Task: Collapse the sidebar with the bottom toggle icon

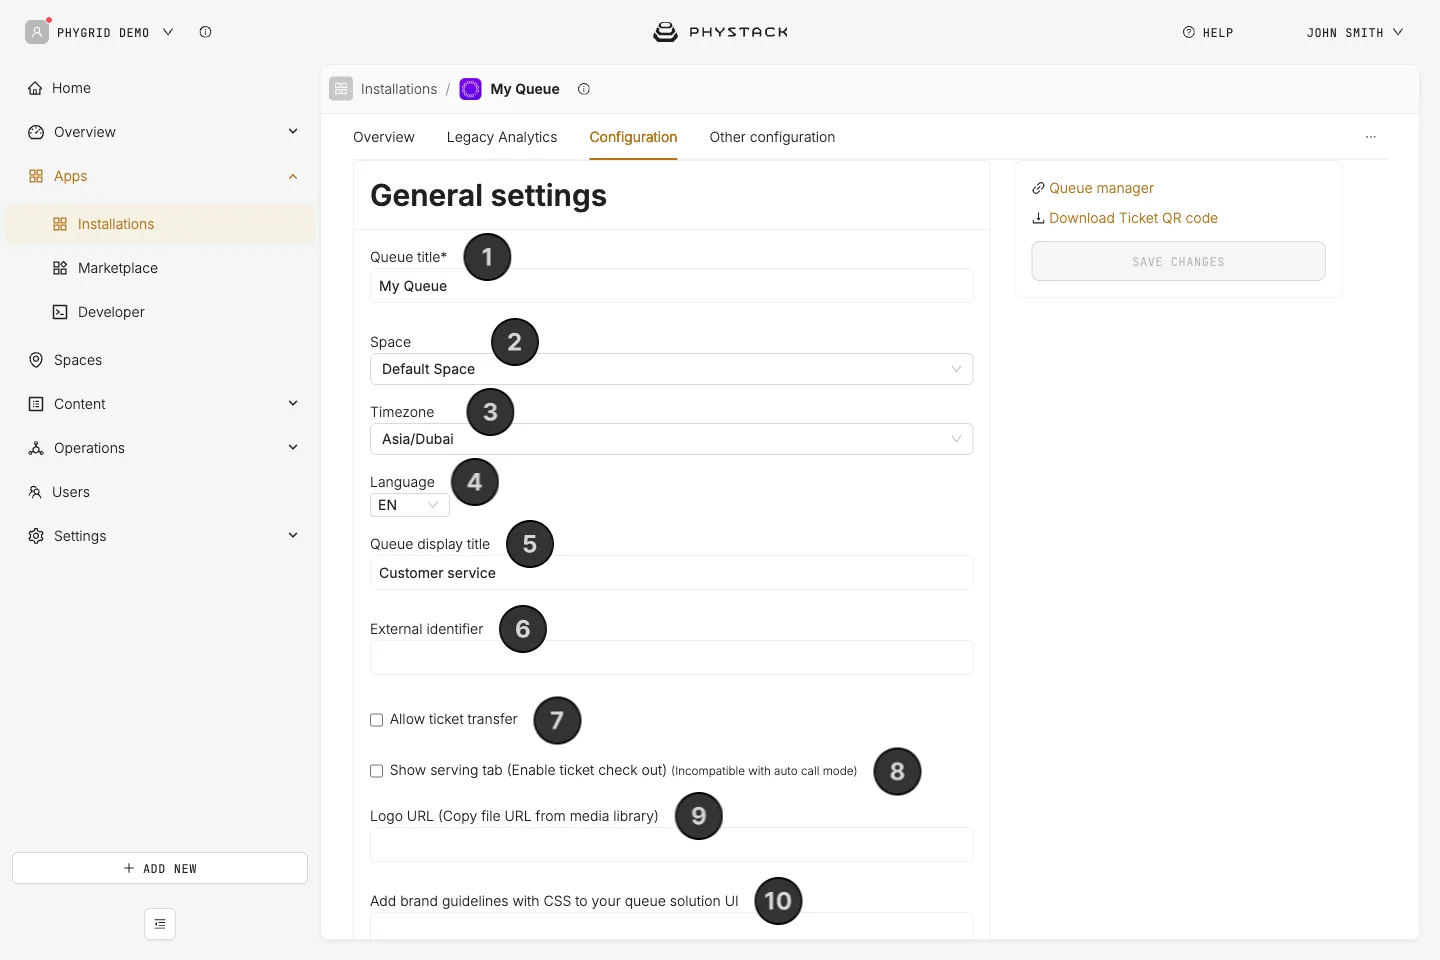Action: (x=160, y=924)
